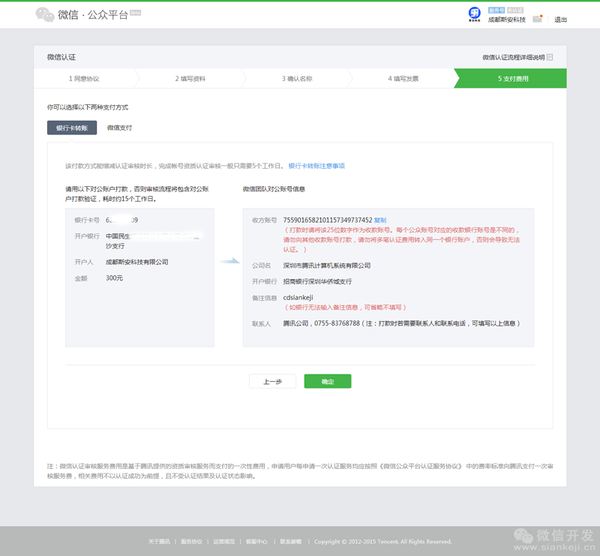Click the 服务号 badge in header
Image resolution: width=600 pixels, height=556 pixels.
coord(496,10)
